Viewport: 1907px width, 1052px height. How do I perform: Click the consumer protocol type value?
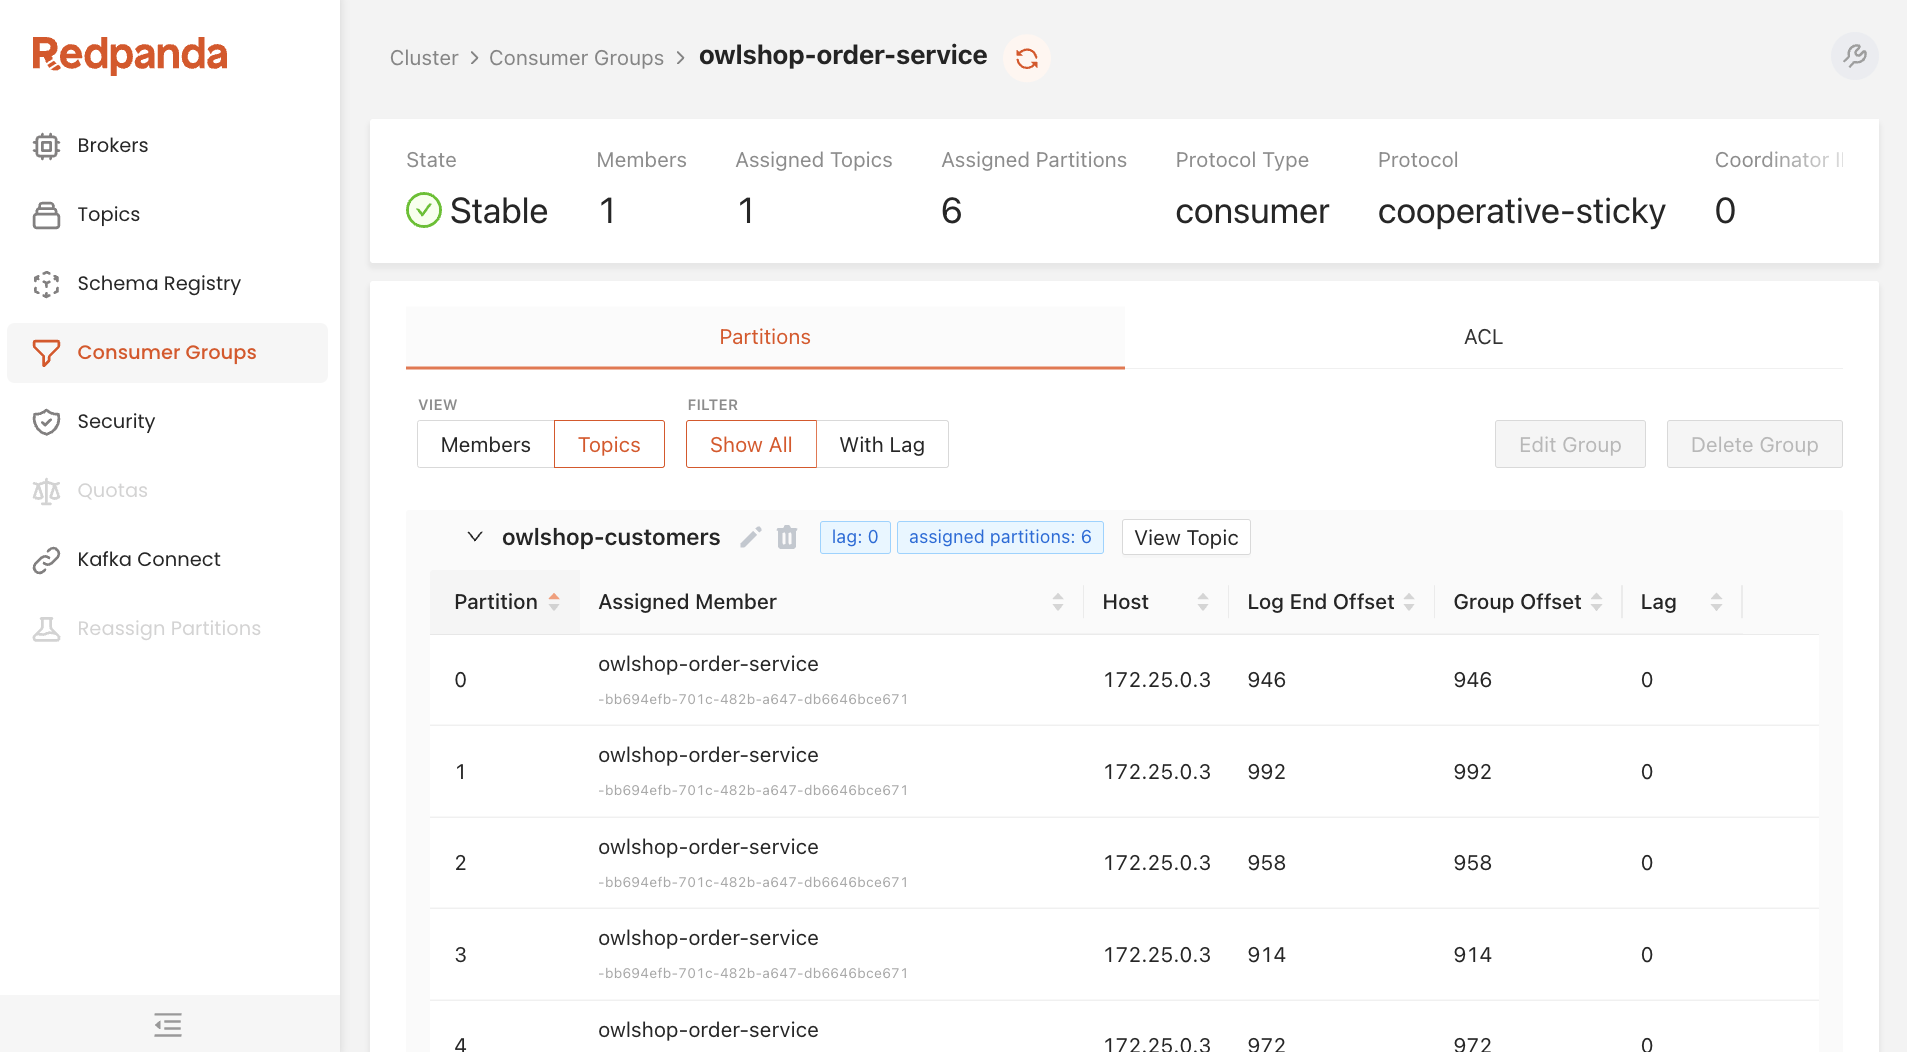tap(1252, 211)
